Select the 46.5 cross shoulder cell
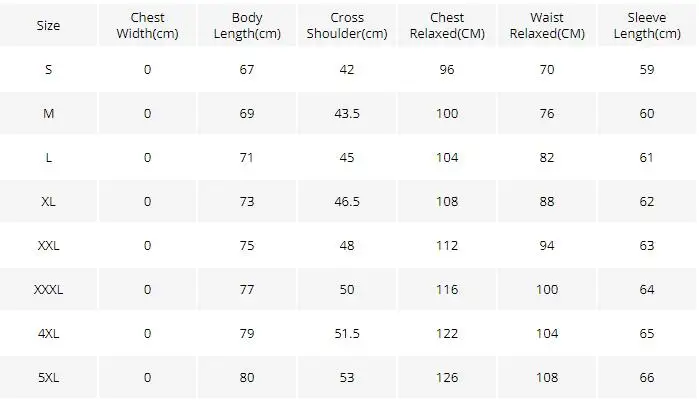699x405 pixels. tap(347, 202)
